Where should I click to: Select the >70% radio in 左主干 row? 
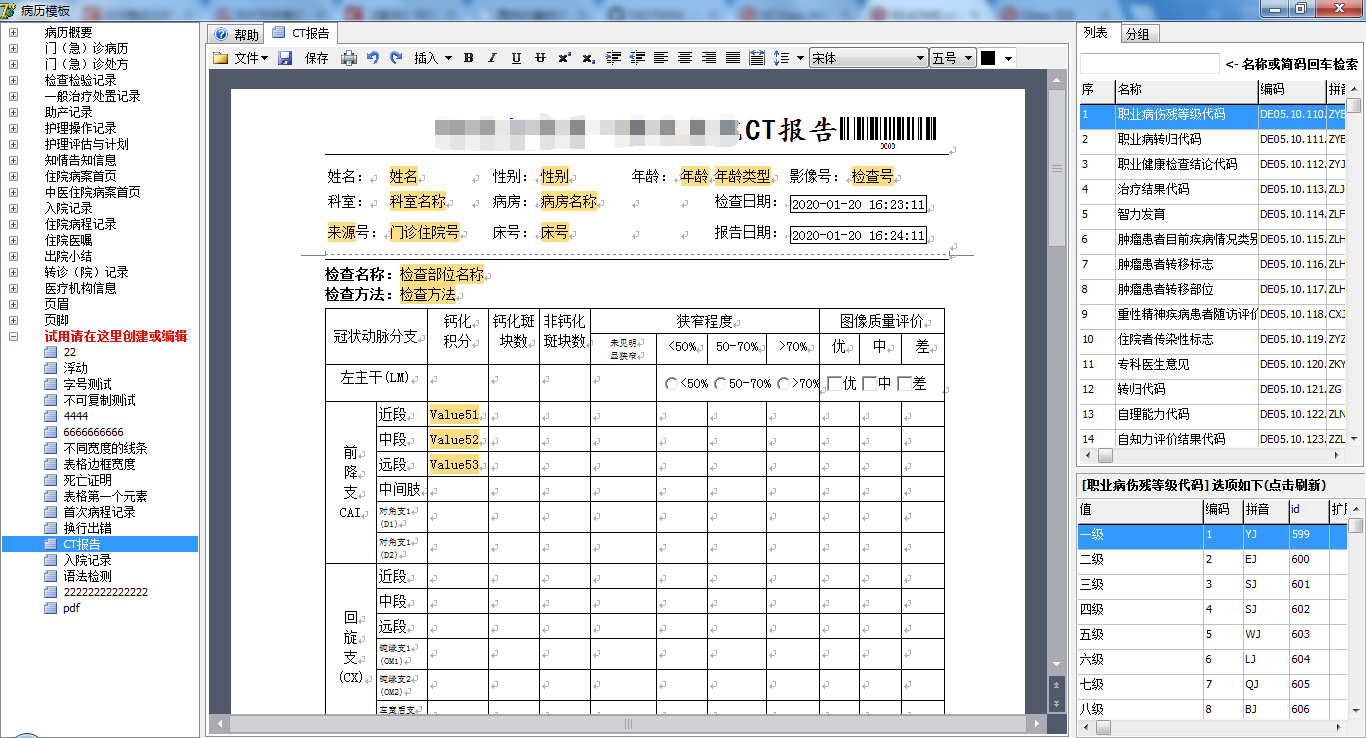[783, 384]
